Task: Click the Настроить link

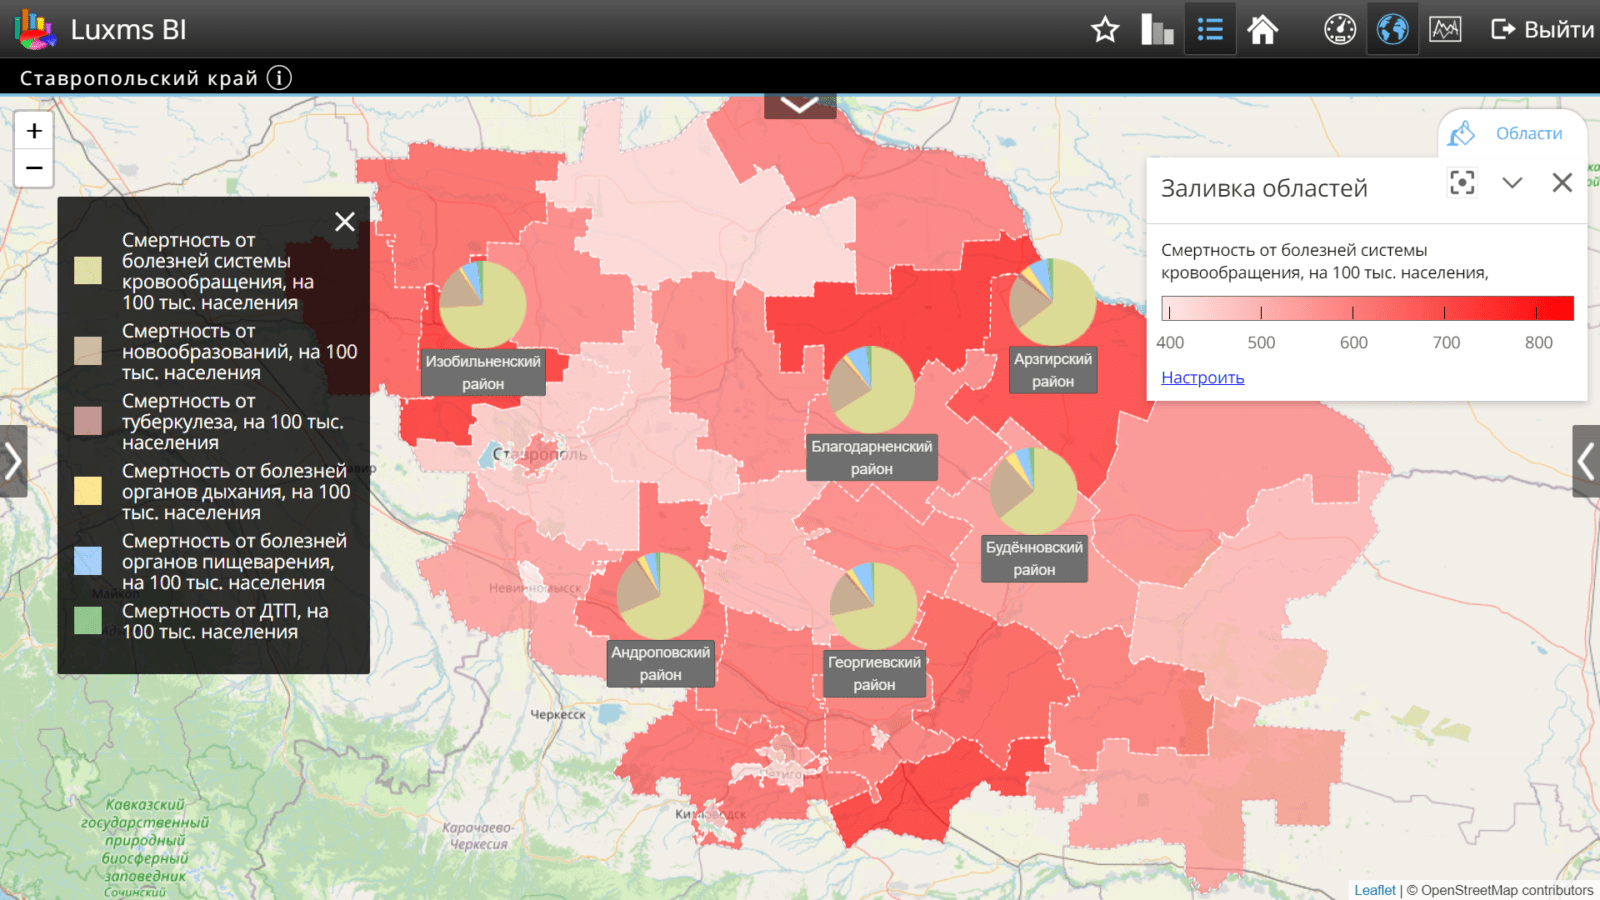Action: (1203, 377)
